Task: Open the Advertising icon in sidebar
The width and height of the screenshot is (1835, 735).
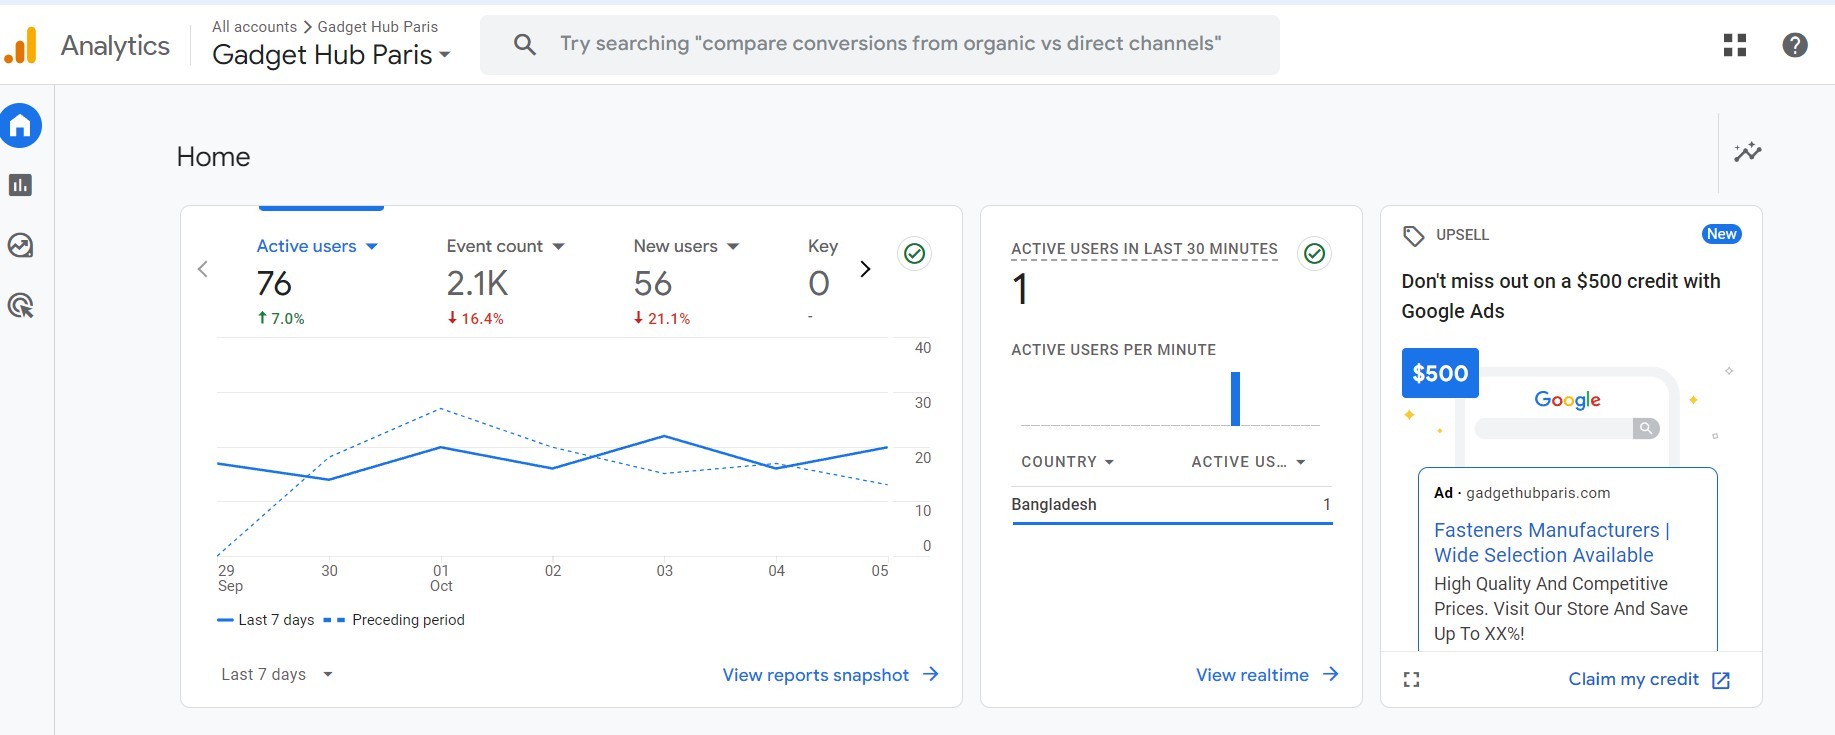Action: [20, 306]
